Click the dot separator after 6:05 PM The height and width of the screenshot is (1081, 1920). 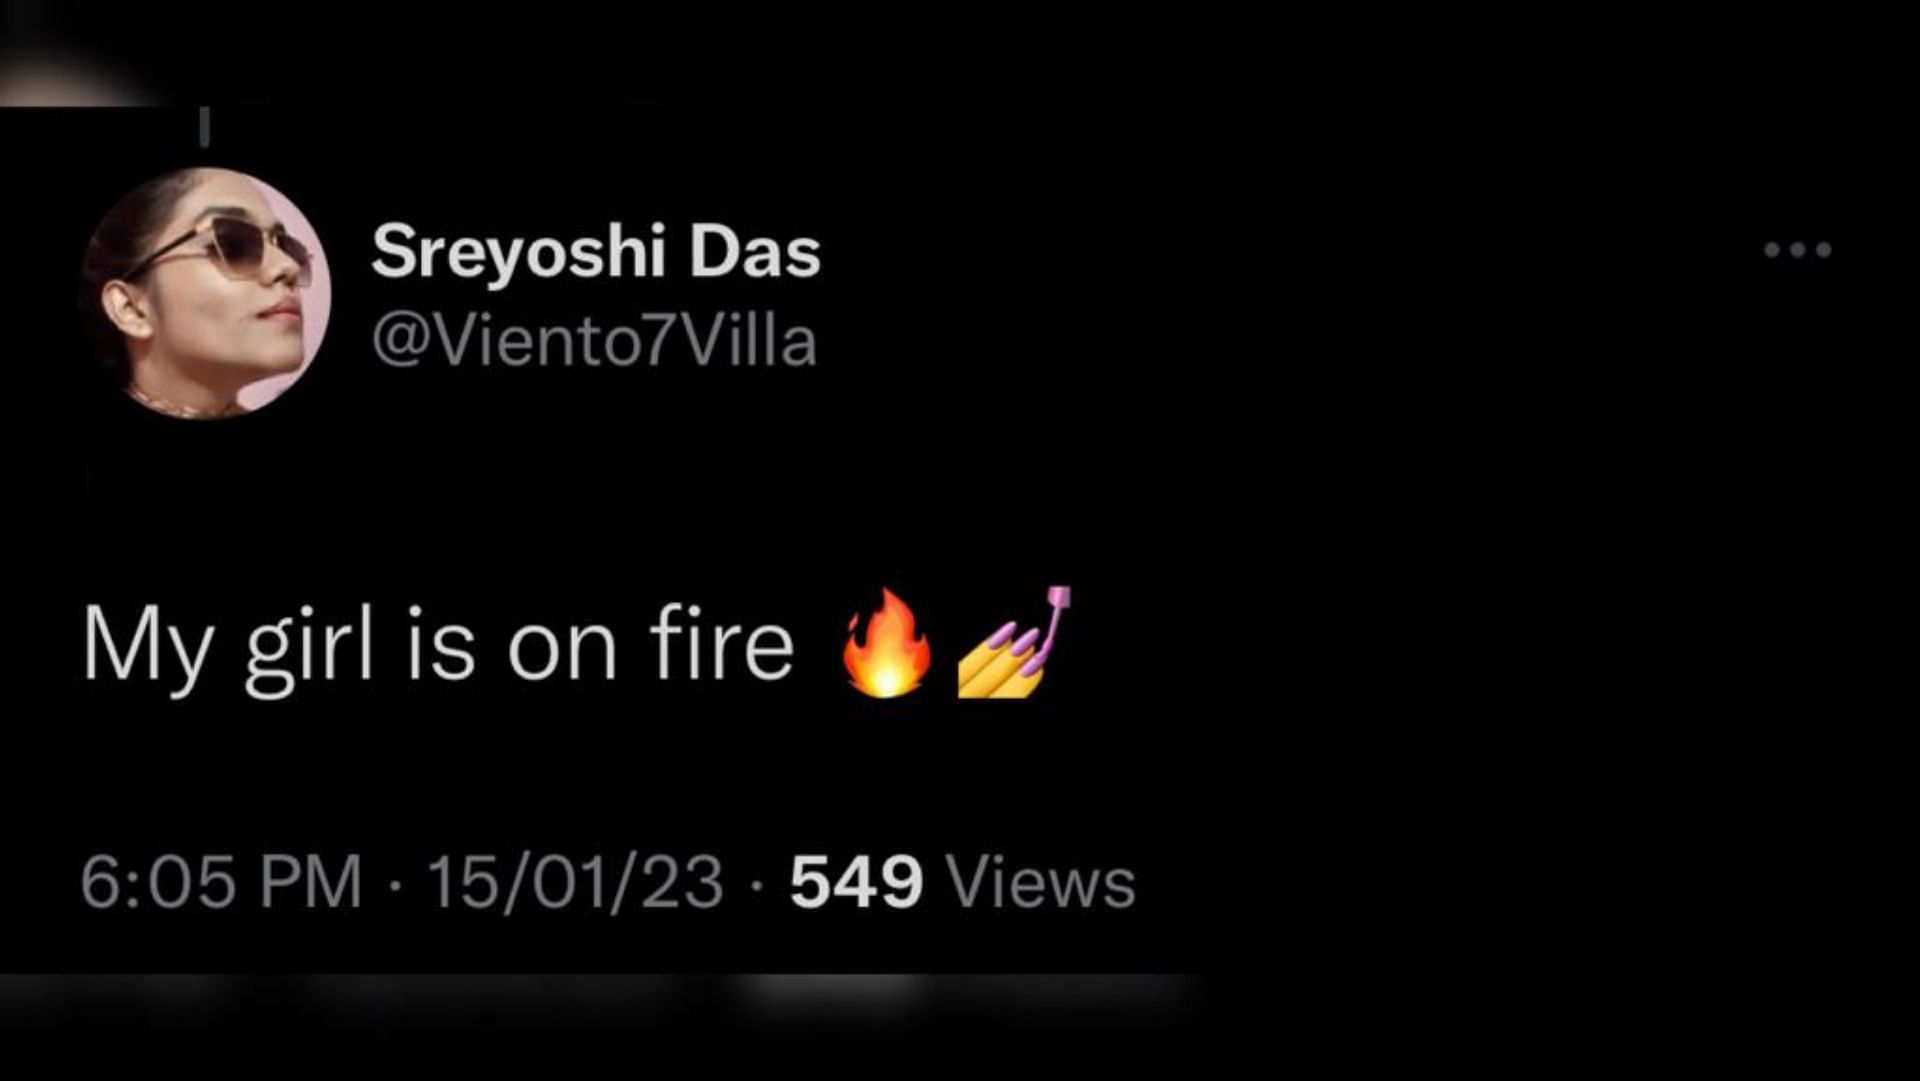[x=395, y=884]
